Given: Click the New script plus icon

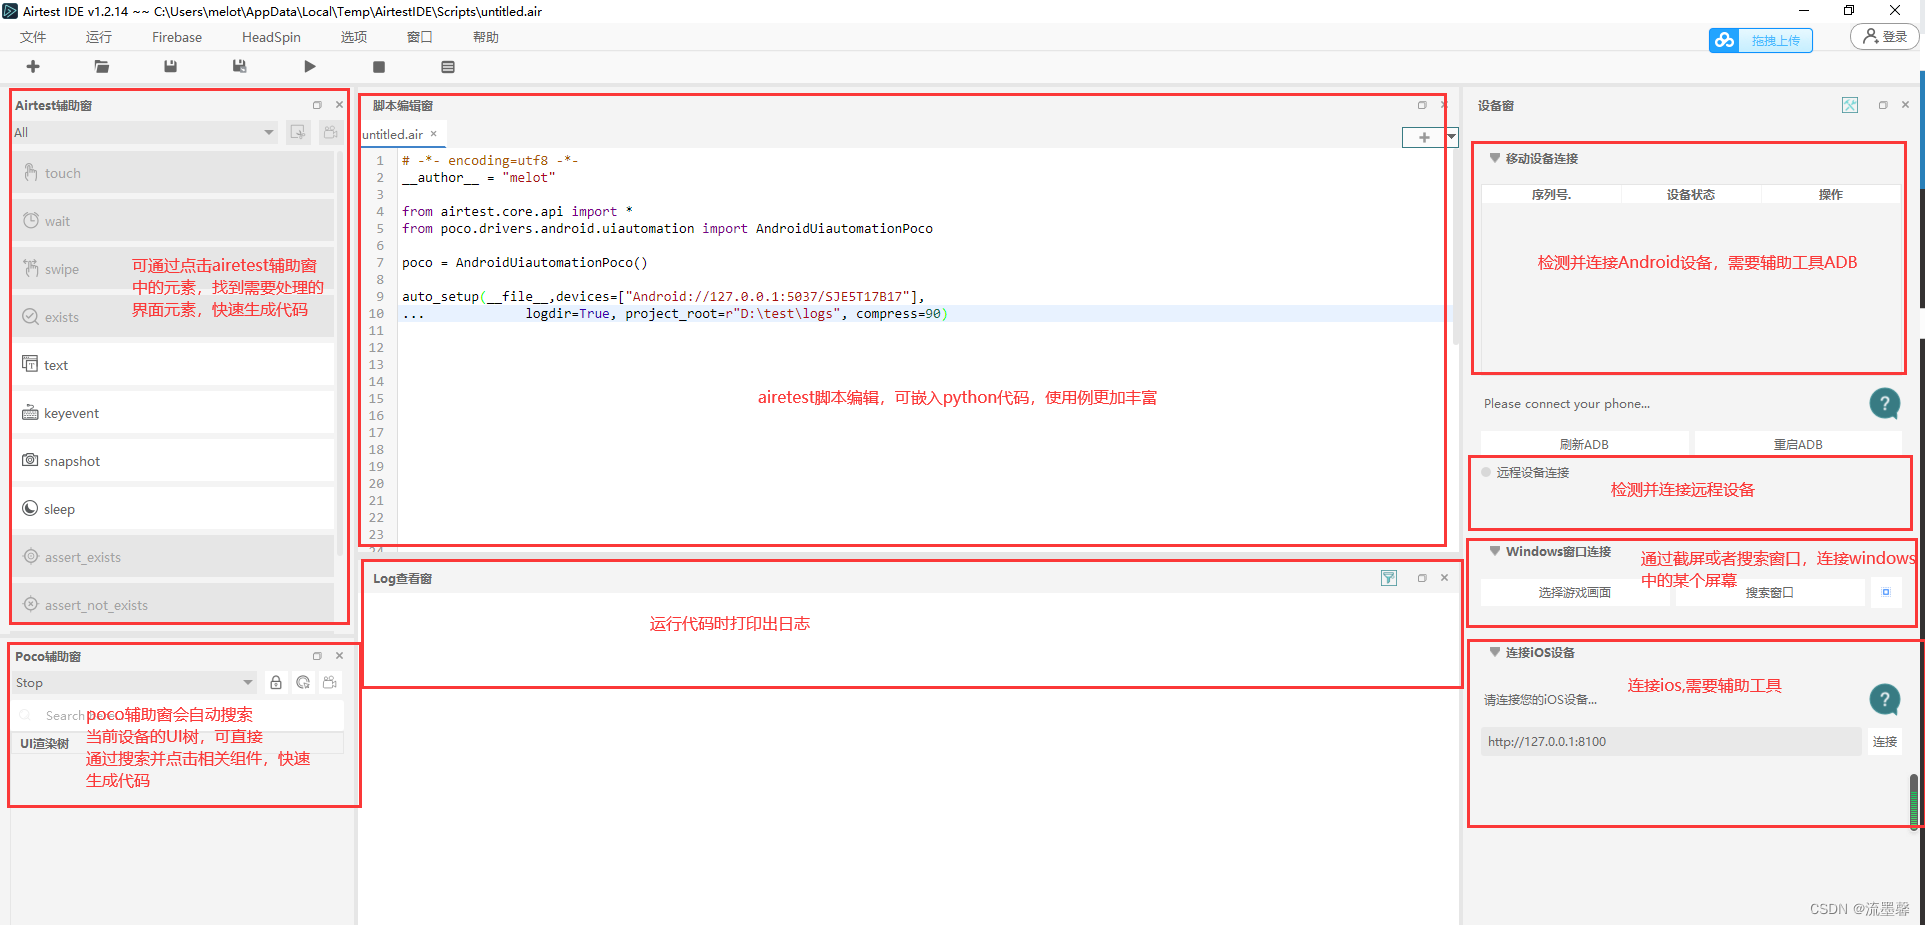Looking at the screenshot, I should (x=33, y=66).
